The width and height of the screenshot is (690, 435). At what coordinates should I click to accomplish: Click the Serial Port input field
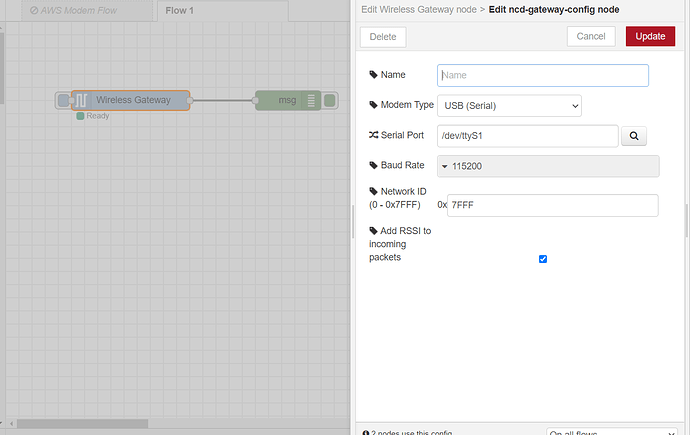coord(528,136)
